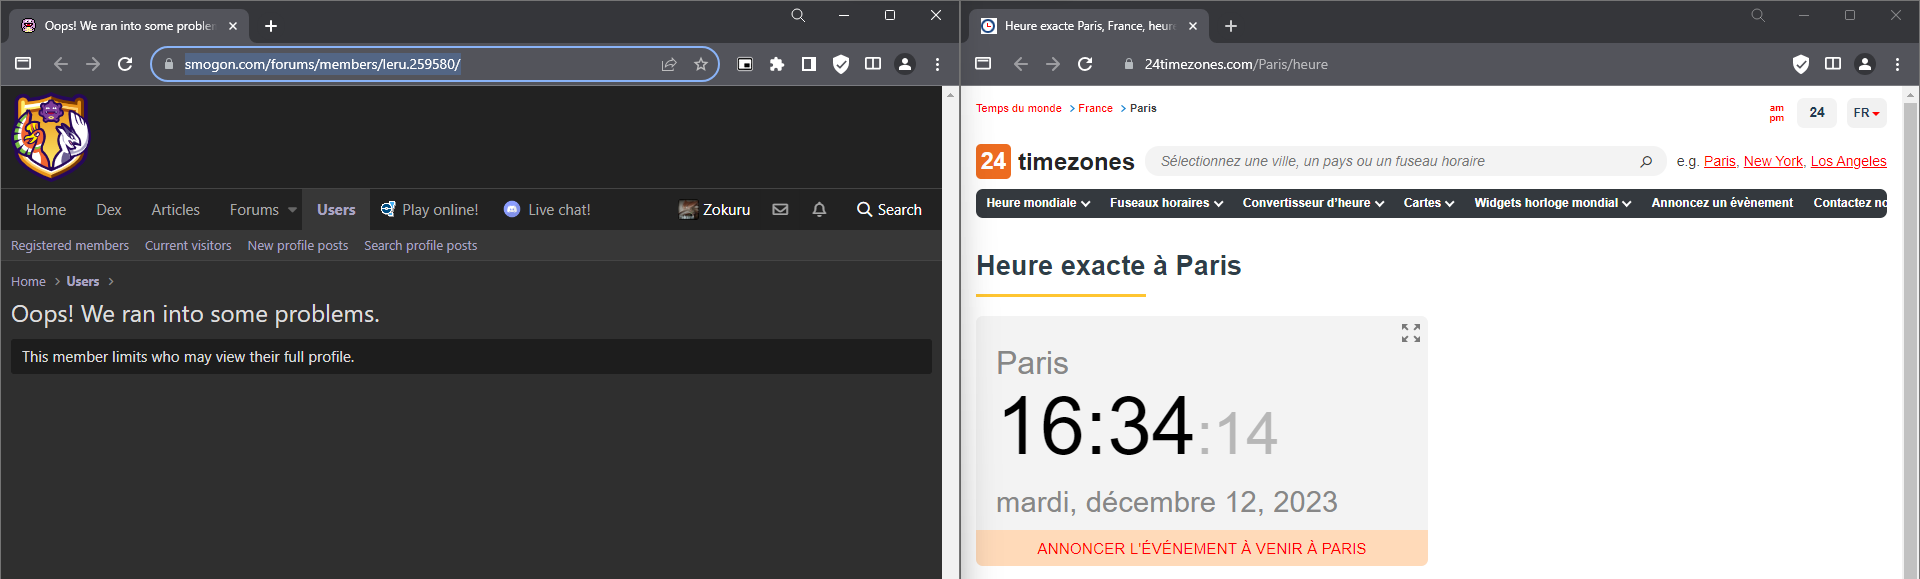This screenshot has width=1920, height=579.
Task: Click the share icon in Smogon address bar
Action: tap(669, 64)
